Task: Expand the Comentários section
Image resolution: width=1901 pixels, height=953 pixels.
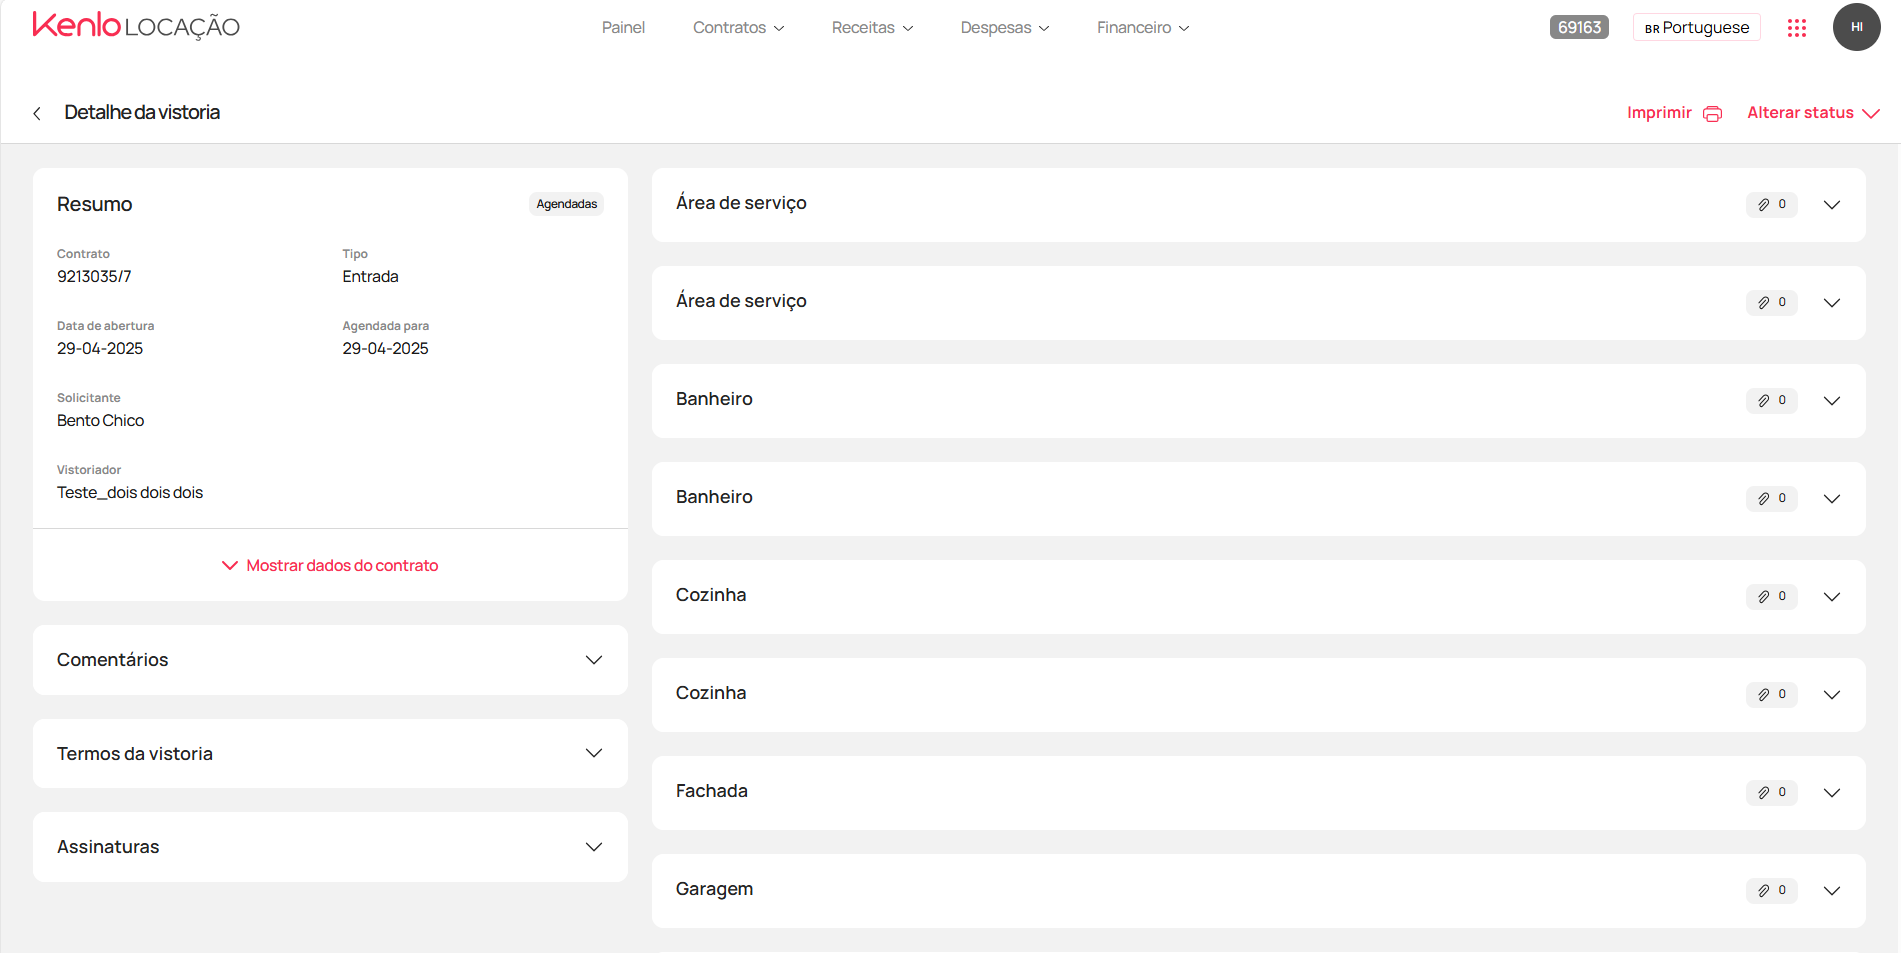Action: (330, 660)
